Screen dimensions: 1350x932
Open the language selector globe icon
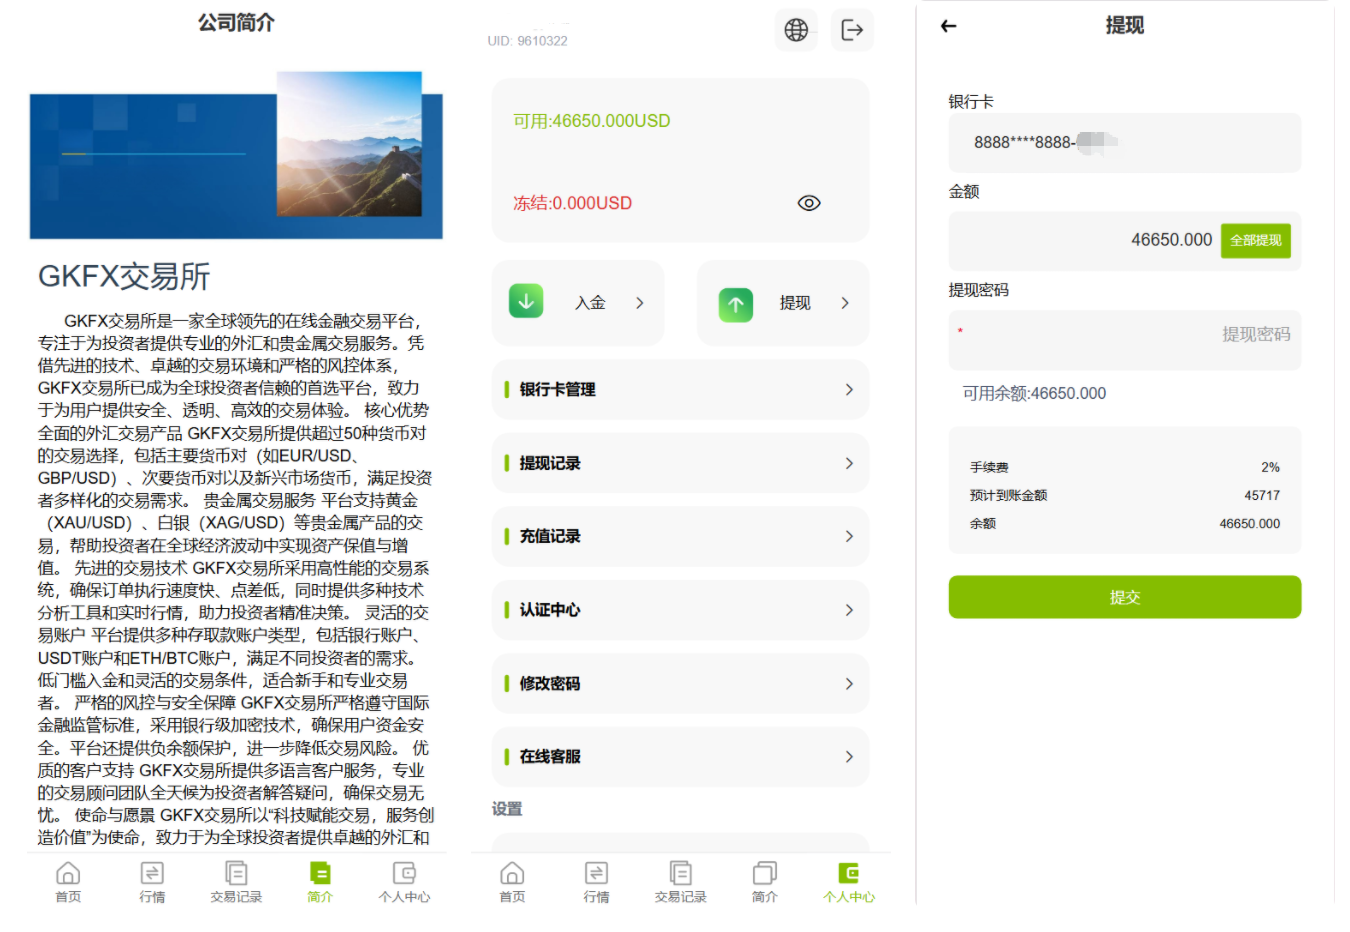(795, 30)
